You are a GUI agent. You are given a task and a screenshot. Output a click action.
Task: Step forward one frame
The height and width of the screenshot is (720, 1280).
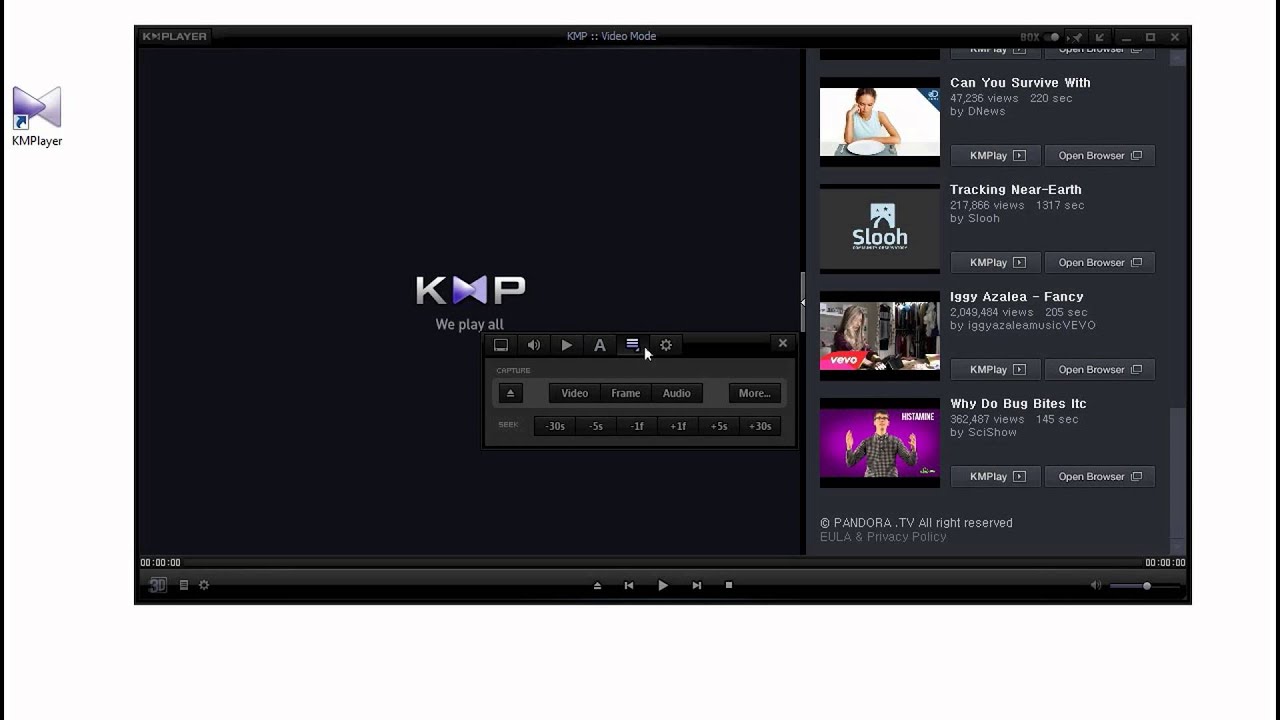click(x=678, y=426)
